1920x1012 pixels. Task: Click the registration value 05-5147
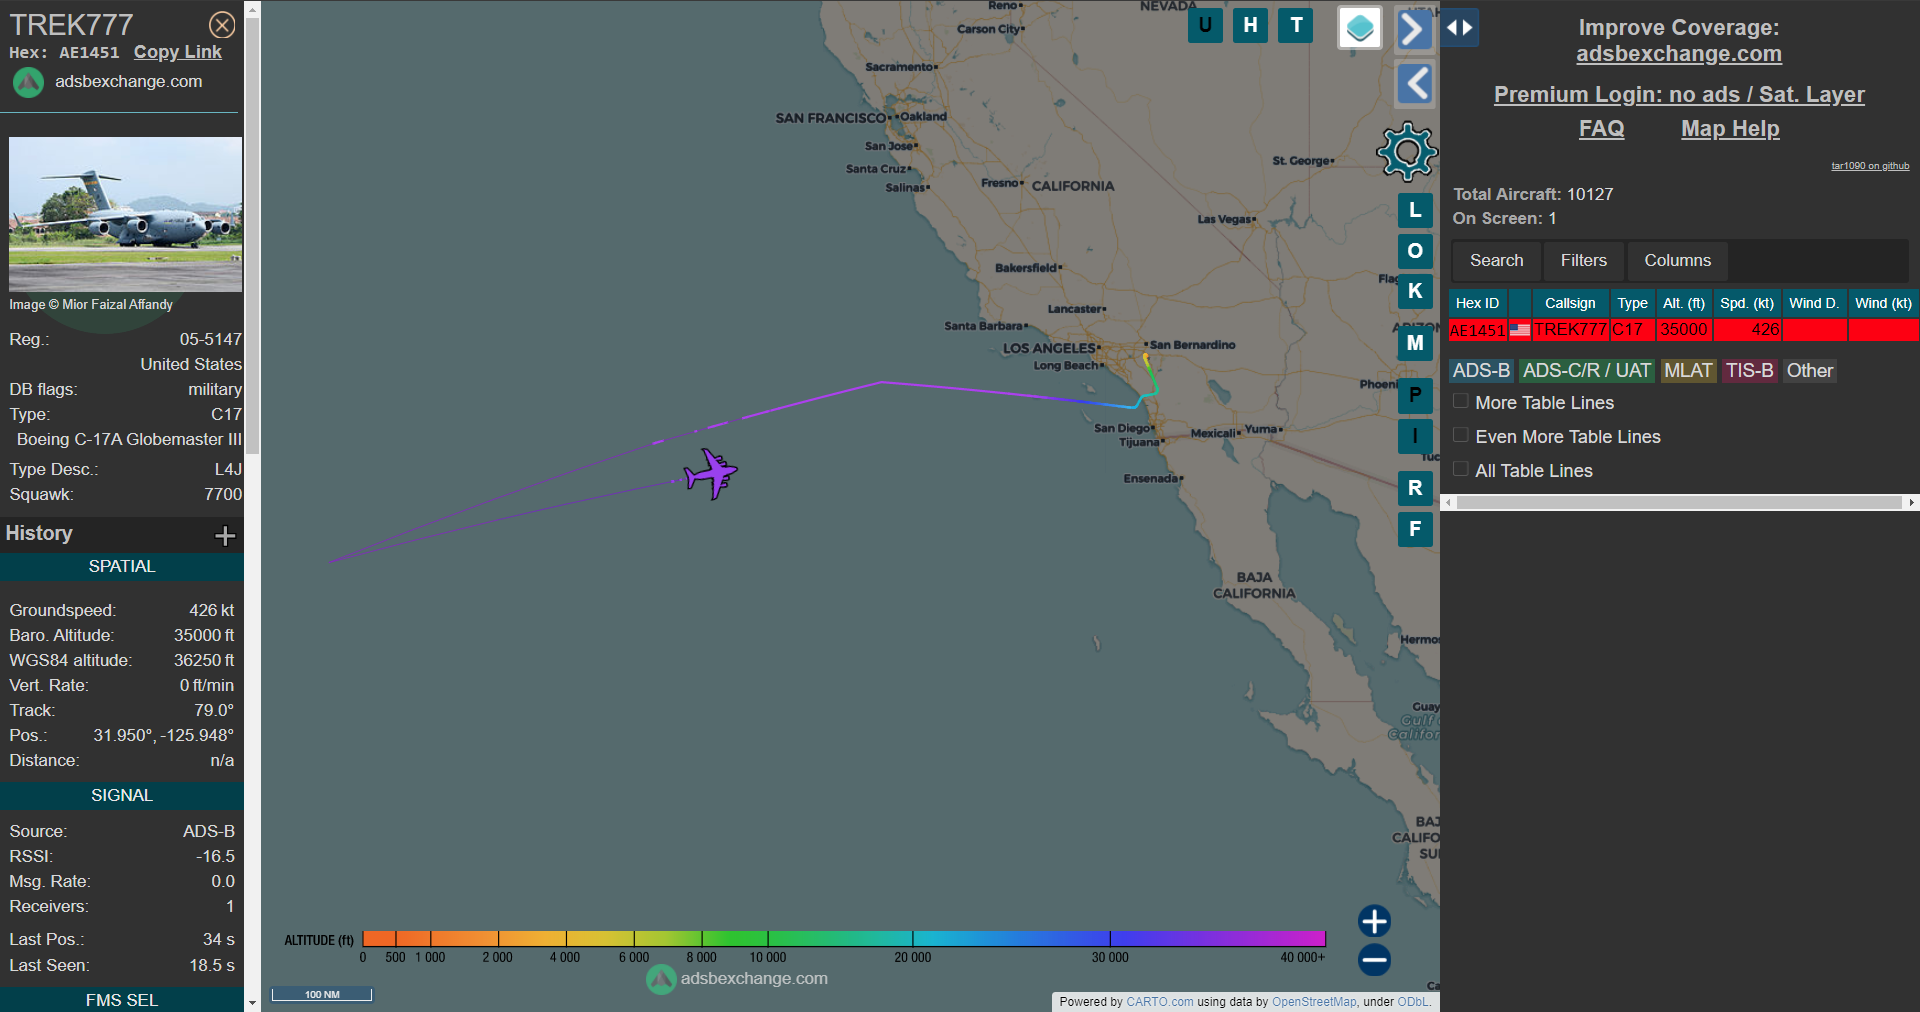pos(210,340)
